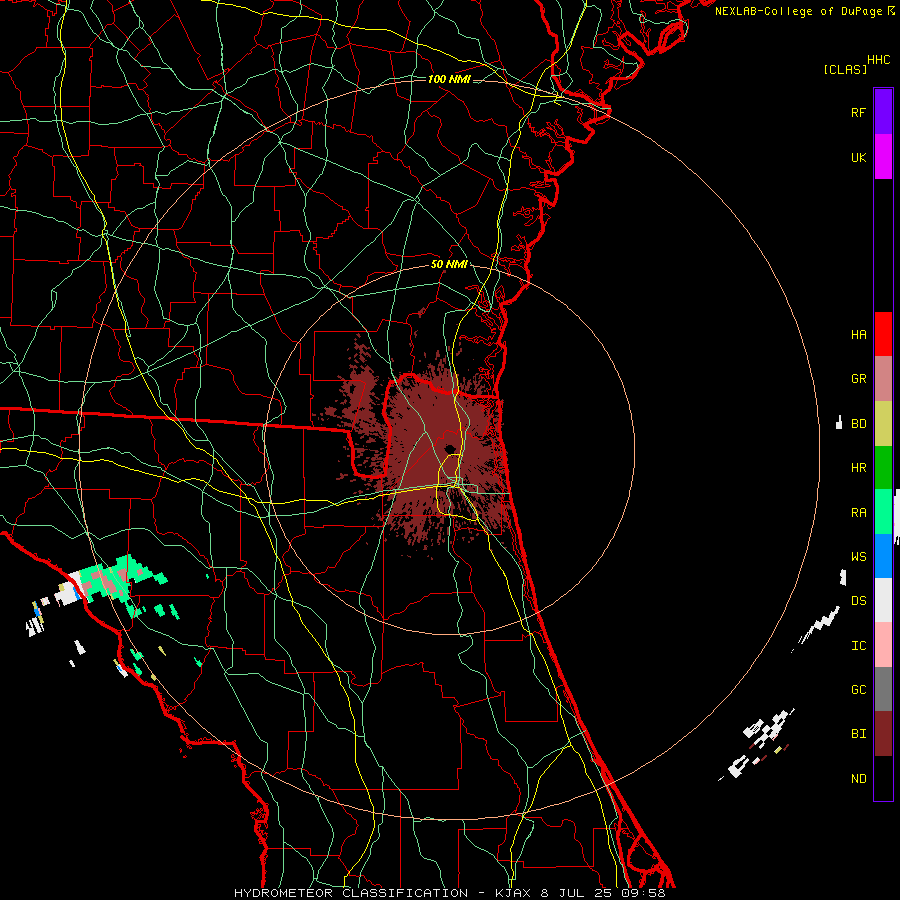The image size is (900, 900).
Task: Click the "GR" legend label
Action: [x=859, y=379]
